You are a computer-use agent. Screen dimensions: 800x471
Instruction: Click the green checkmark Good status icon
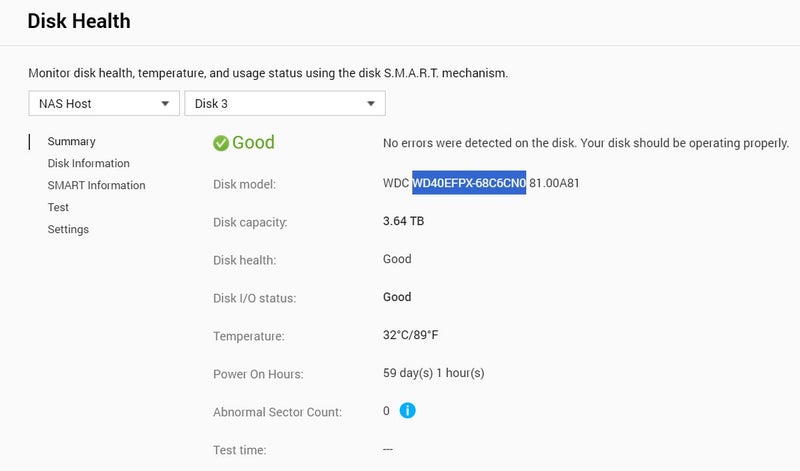[x=220, y=143]
